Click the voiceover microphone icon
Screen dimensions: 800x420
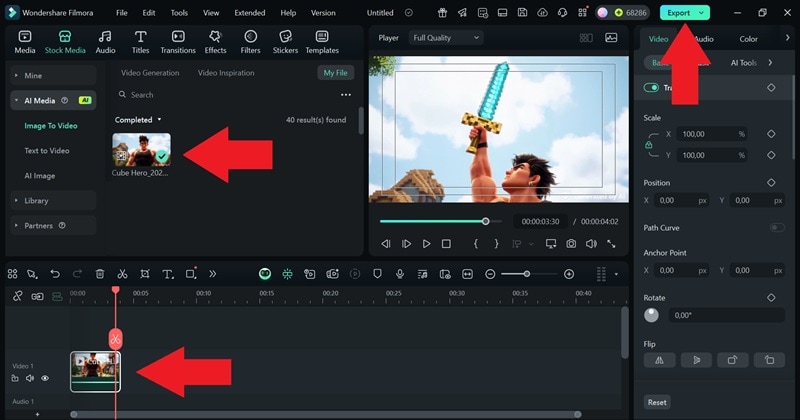400,274
